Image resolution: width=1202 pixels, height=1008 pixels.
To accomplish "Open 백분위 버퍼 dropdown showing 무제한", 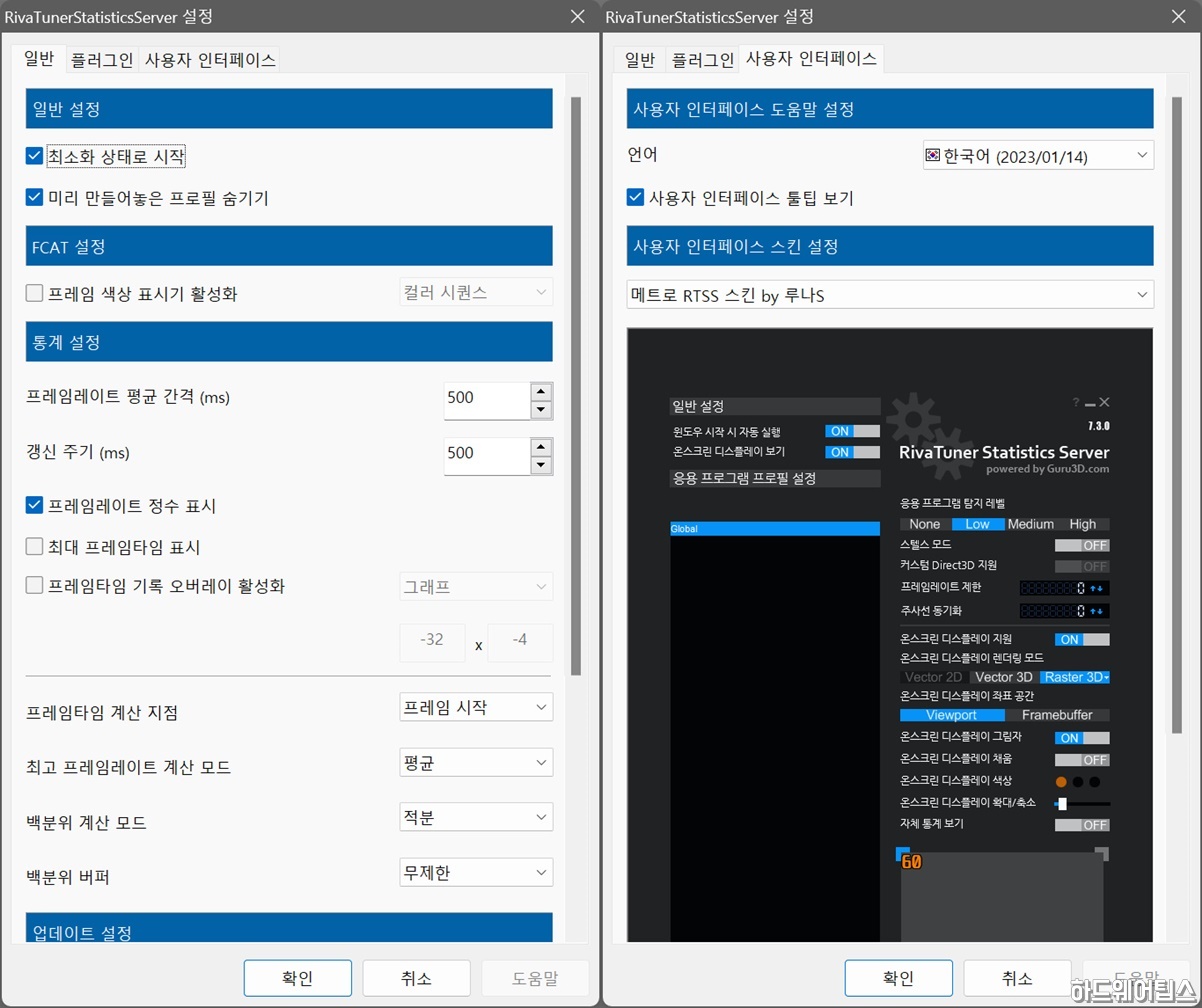I will pyautogui.click(x=476, y=872).
